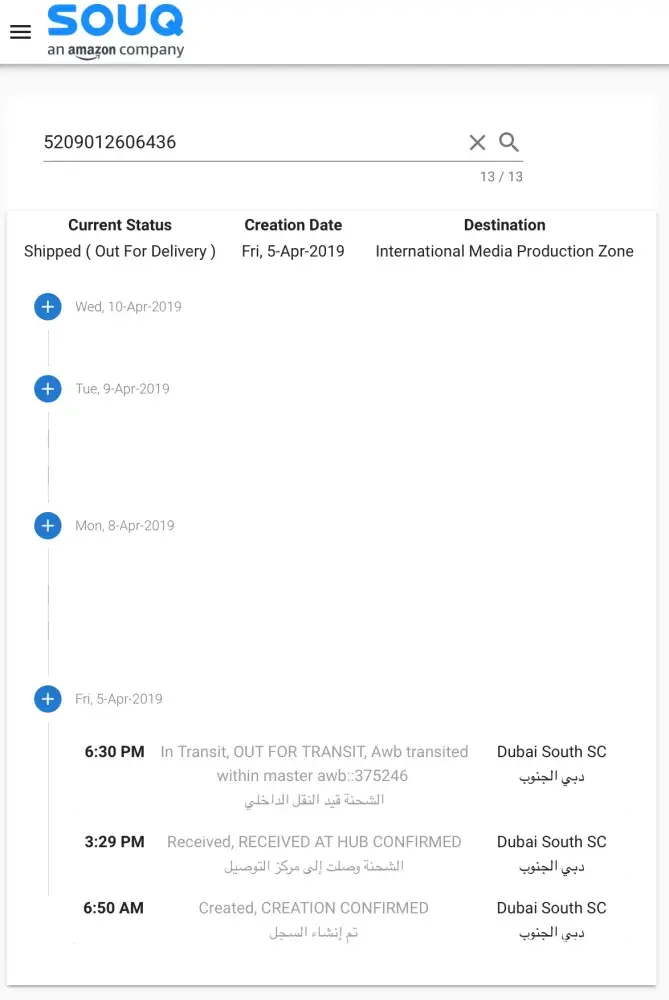Image resolution: width=669 pixels, height=1000 pixels.
Task: Expand the Tue, 9-Apr-2019 timeline entry
Action: click(x=48, y=389)
